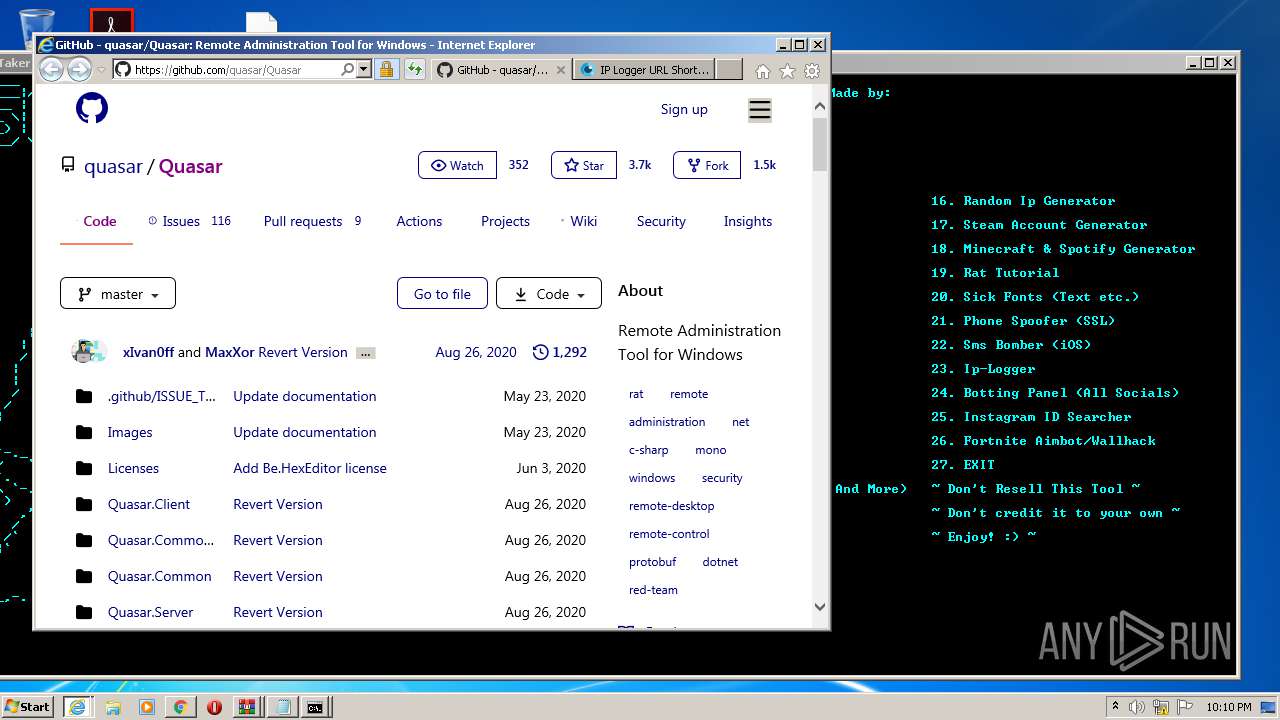Open Windows Media Player taskbar icon
Screen dimensions: 1280x720
point(147,707)
